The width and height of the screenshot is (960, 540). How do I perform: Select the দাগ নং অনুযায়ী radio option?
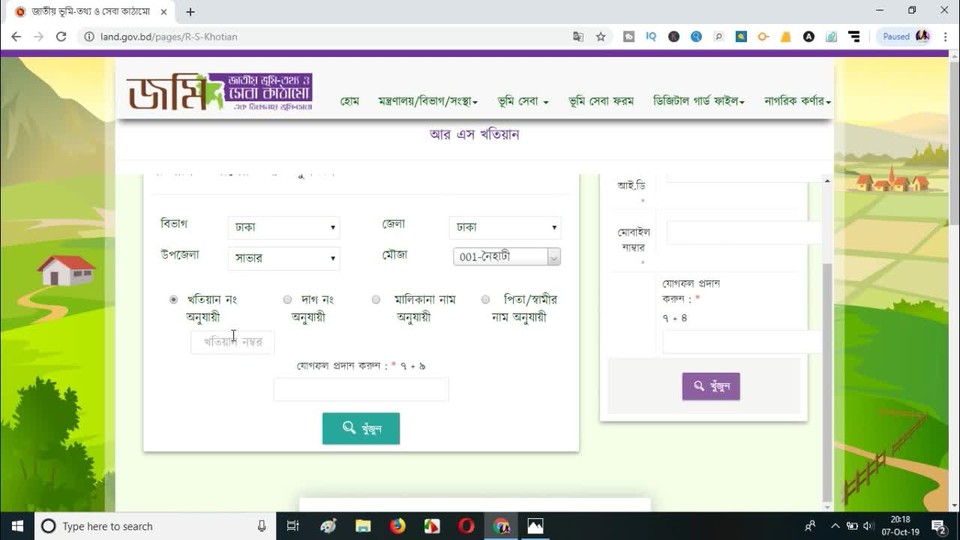[x=287, y=299]
